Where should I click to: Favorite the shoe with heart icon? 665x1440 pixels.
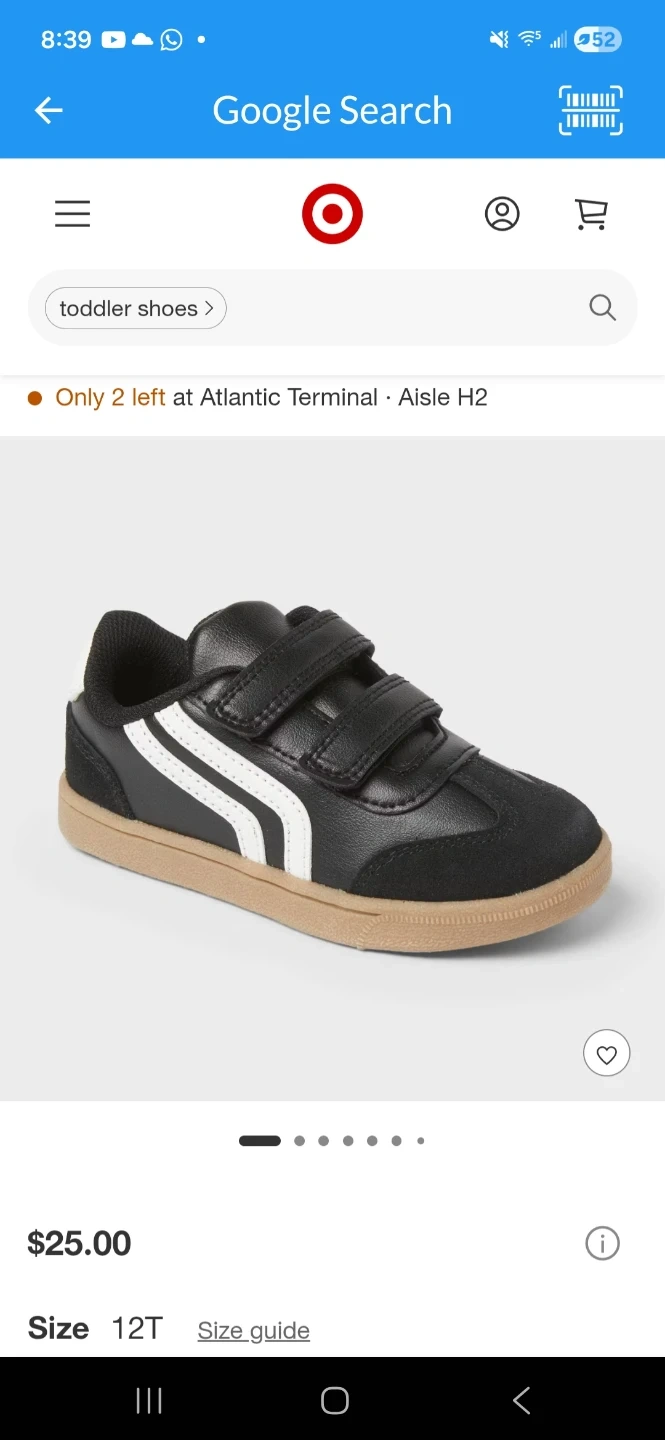click(x=607, y=1054)
